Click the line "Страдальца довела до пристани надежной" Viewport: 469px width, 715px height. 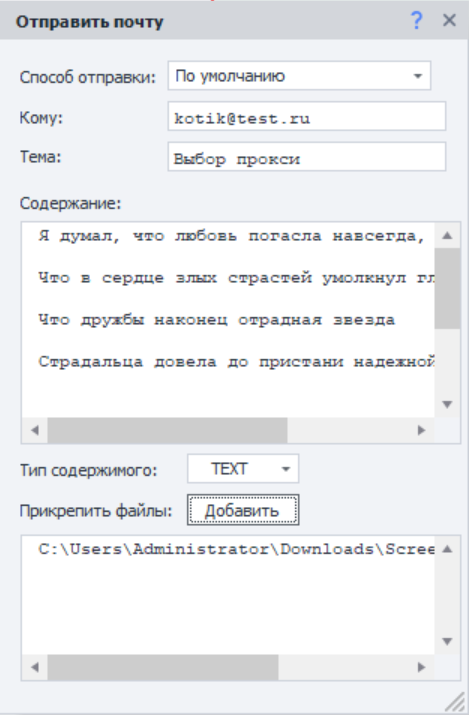(236, 362)
